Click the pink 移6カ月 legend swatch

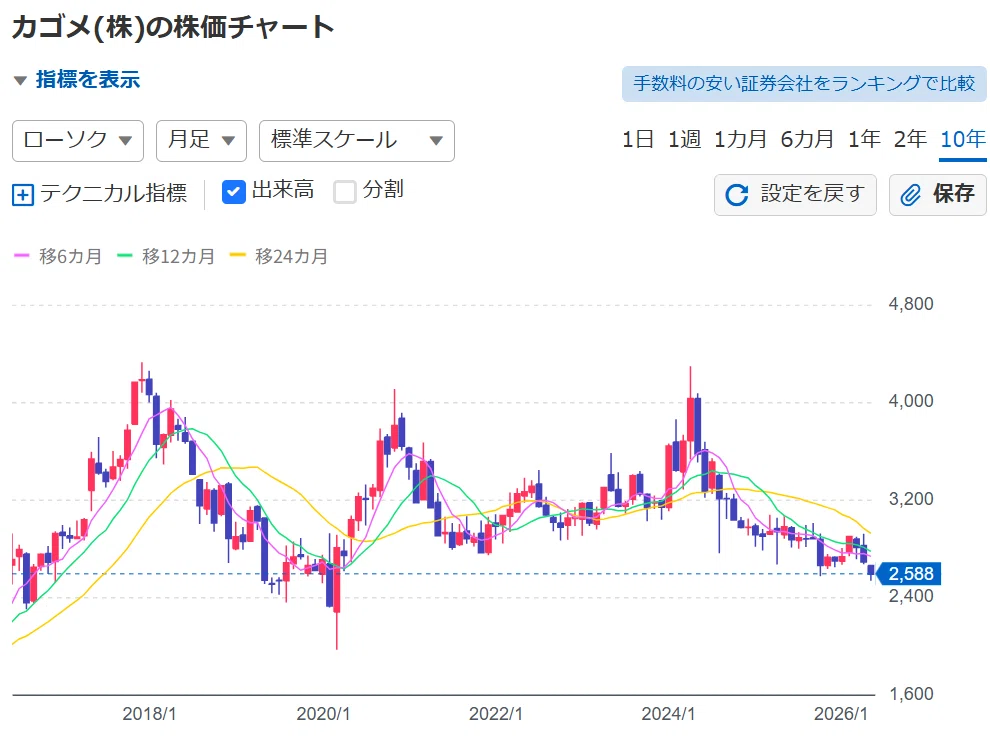pyautogui.click(x=21, y=256)
